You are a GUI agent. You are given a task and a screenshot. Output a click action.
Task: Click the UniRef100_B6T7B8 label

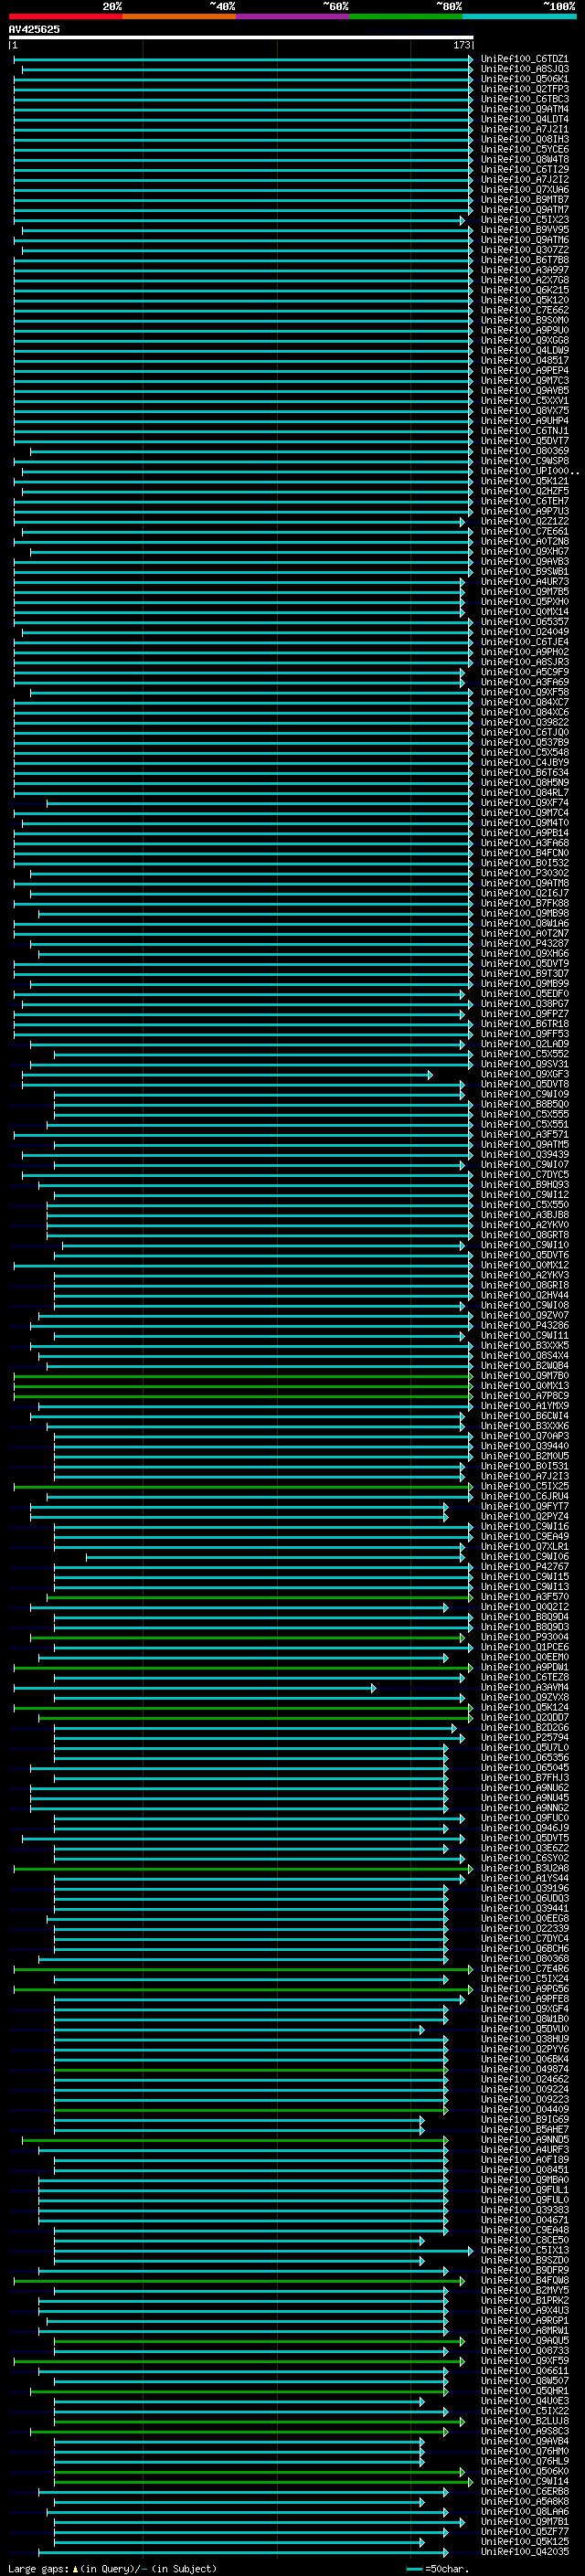coord(525,260)
